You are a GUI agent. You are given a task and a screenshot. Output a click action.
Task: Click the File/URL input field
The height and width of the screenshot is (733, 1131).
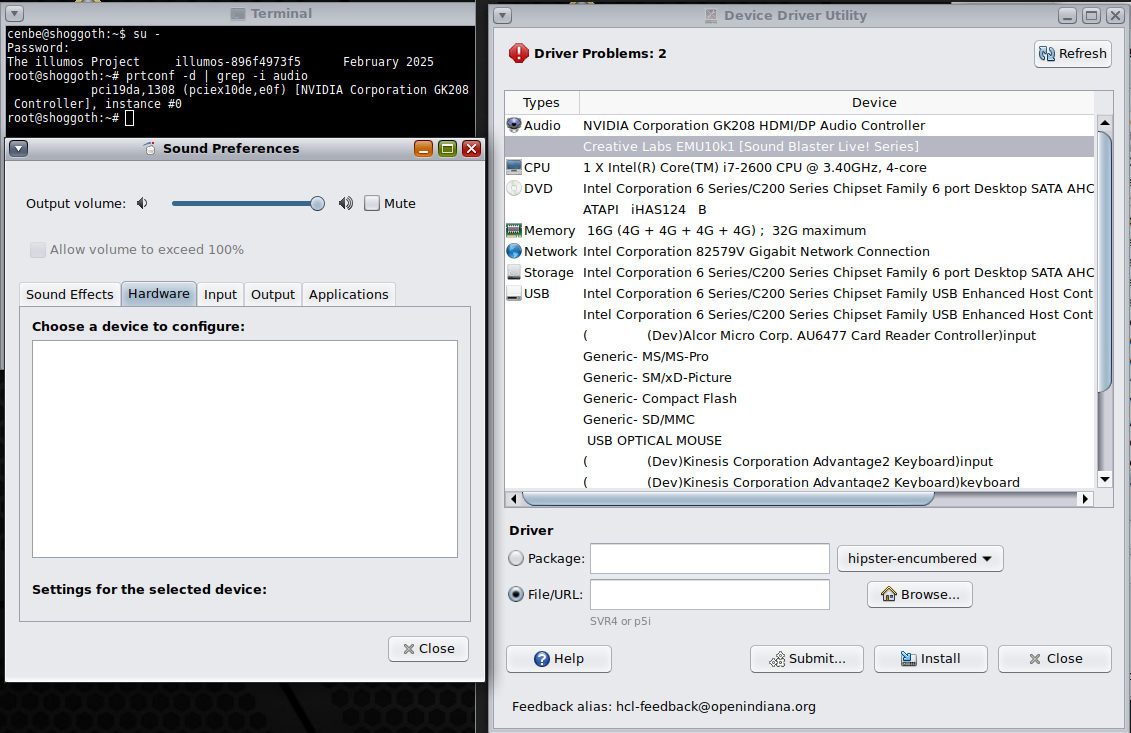click(x=710, y=594)
